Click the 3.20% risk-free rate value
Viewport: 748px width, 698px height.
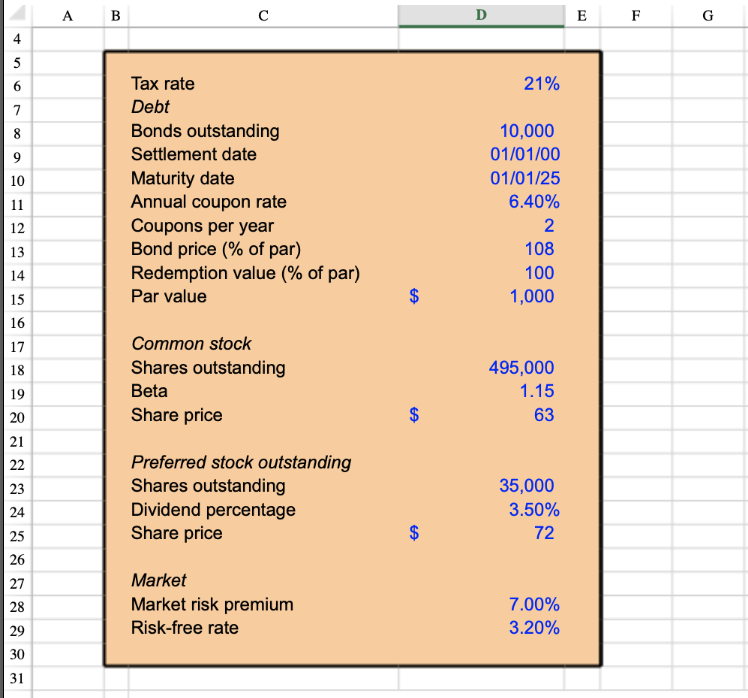pyautogui.click(x=534, y=627)
